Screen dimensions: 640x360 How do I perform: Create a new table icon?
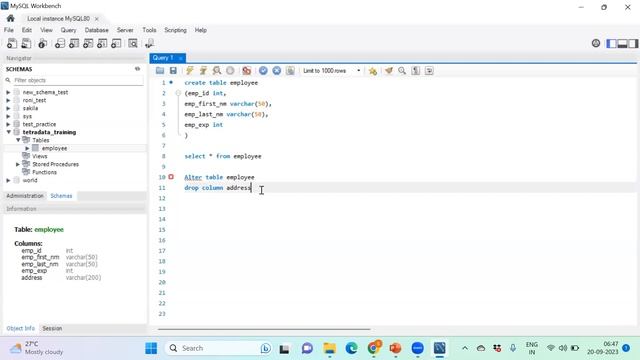pos(74,43)
